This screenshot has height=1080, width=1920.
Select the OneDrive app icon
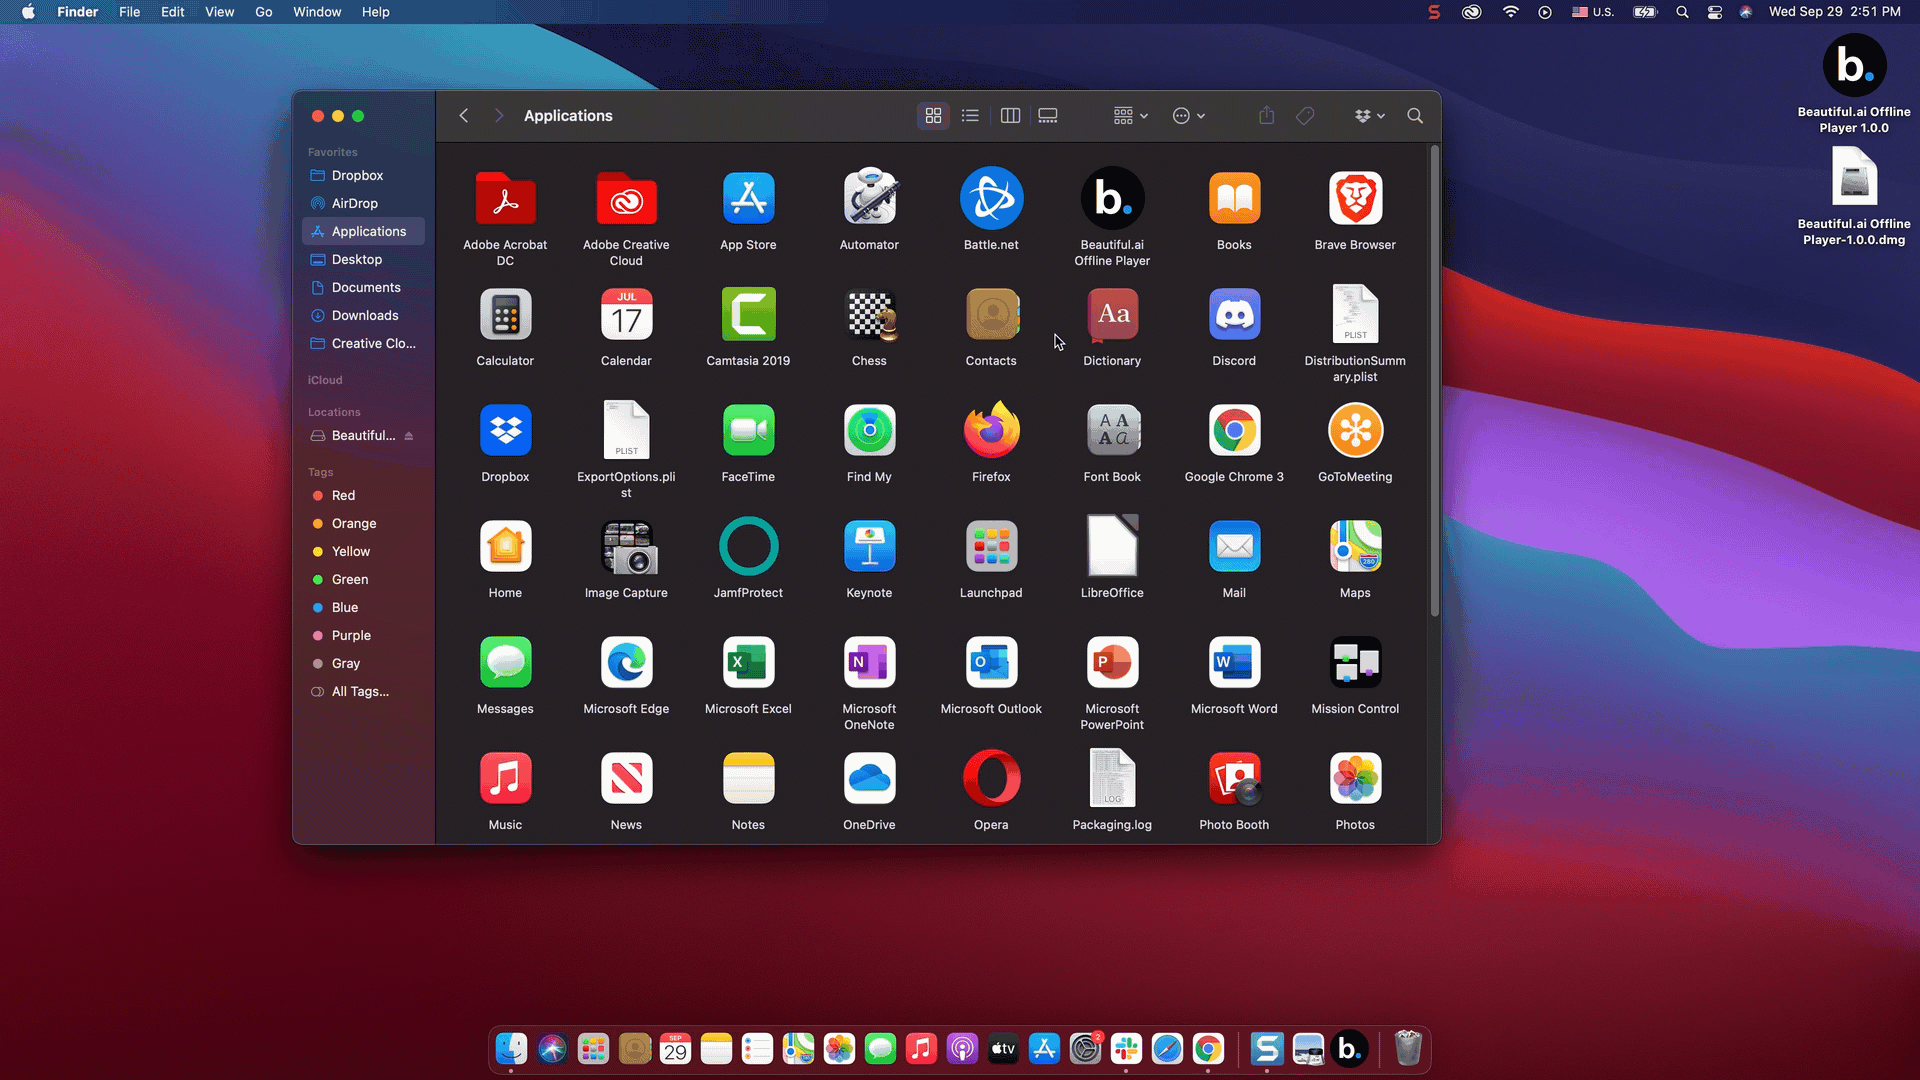(x=869, y=778)
